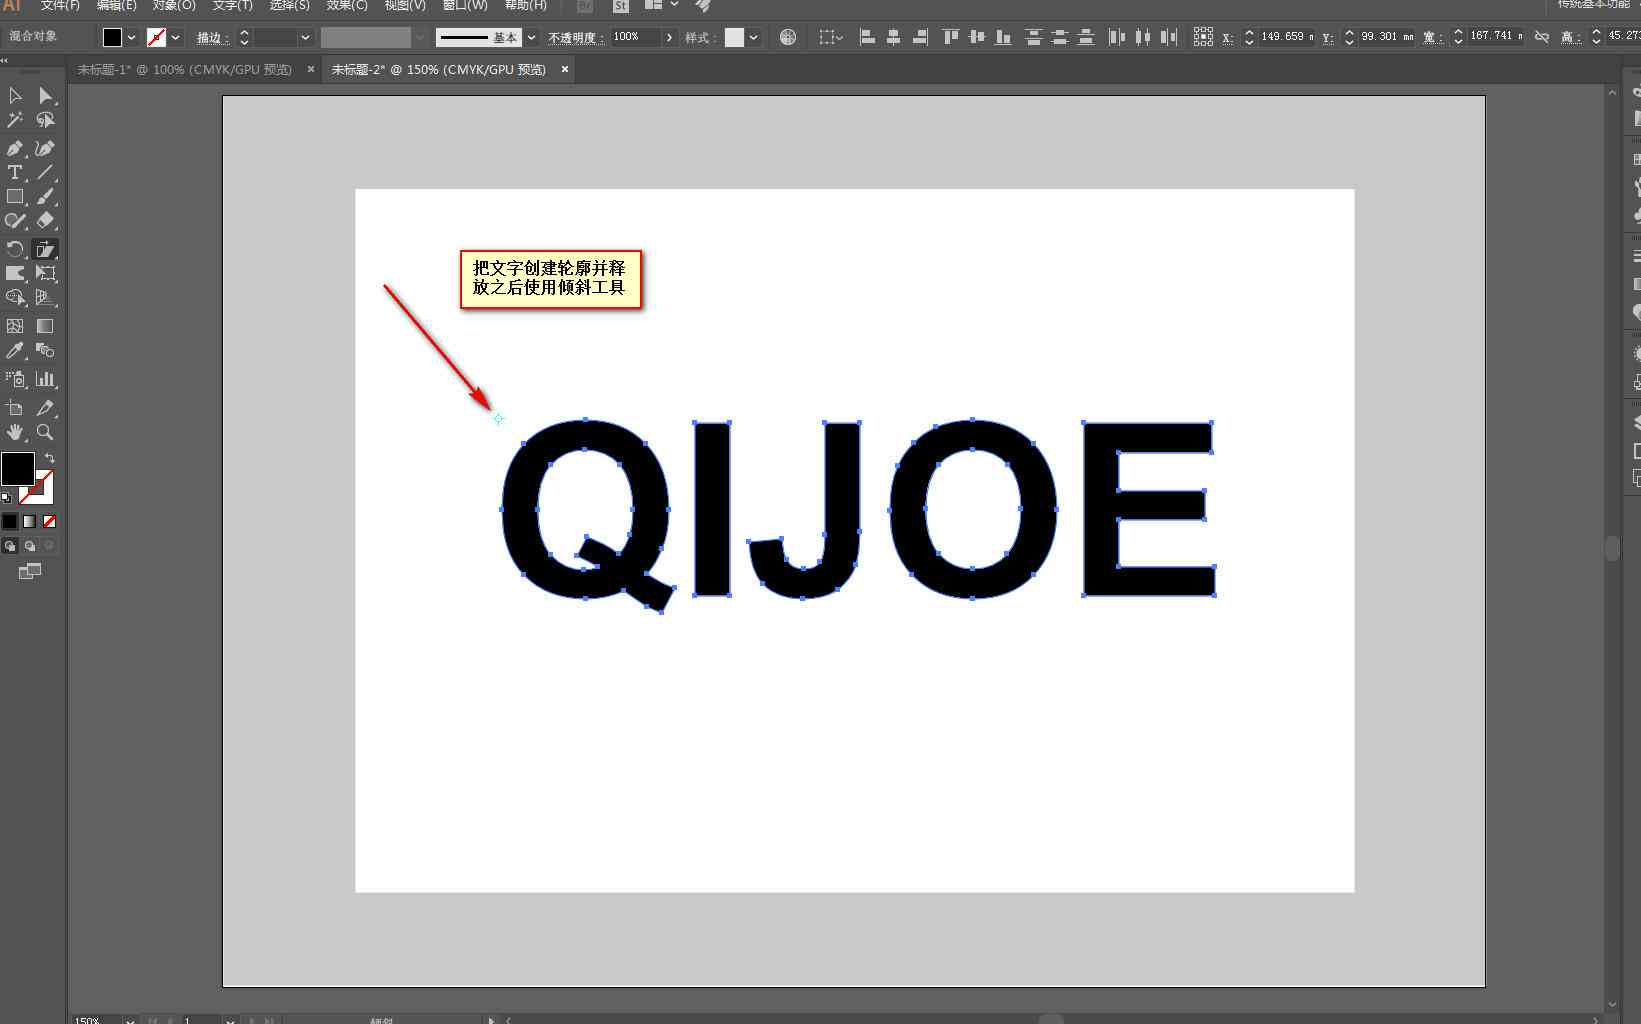Select the Slice tool
The height and width of the screenshot is (1024, 1641).
pos(45,408)
